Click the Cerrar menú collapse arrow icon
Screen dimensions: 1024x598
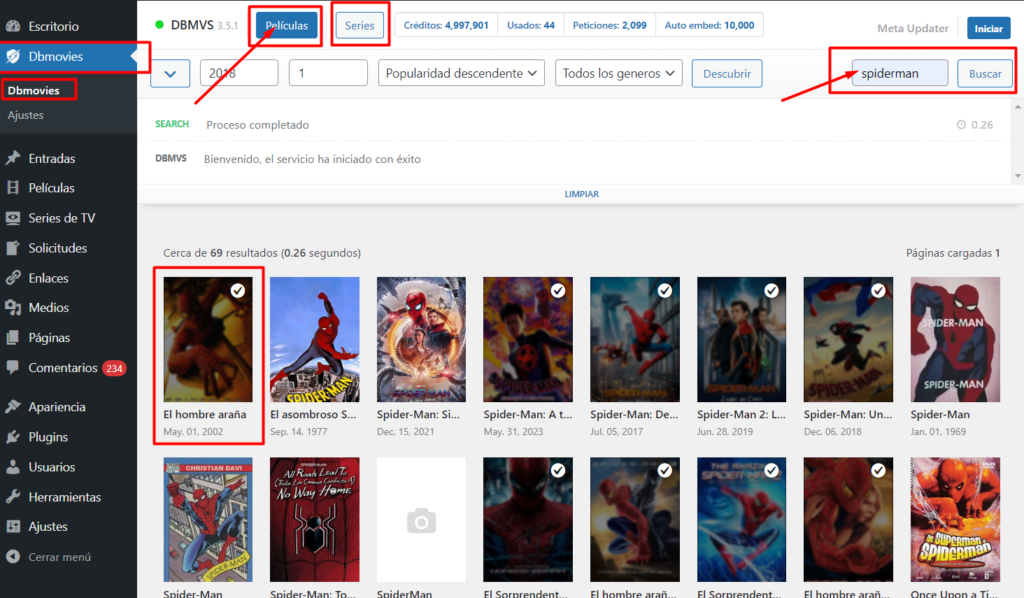click(x=13, y=557)
